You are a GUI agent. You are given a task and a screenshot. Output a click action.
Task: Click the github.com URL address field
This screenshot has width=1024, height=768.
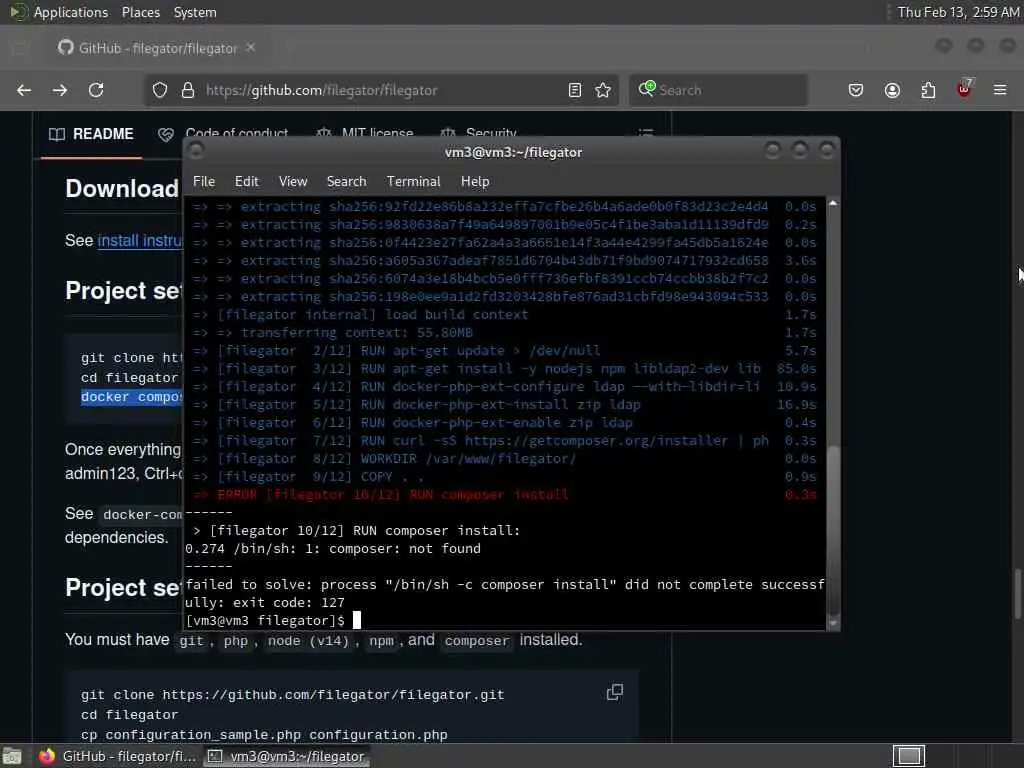tap(379, 90)
